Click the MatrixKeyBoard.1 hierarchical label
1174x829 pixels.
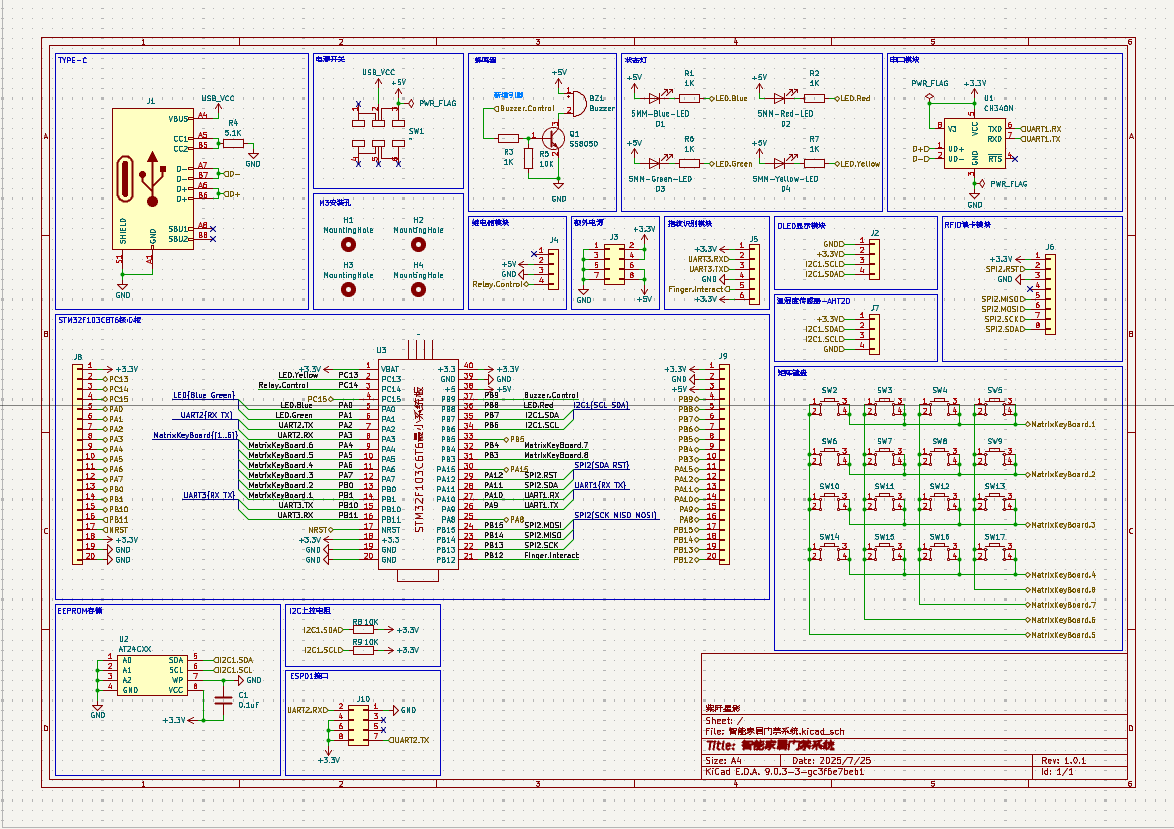point(1060,425)
